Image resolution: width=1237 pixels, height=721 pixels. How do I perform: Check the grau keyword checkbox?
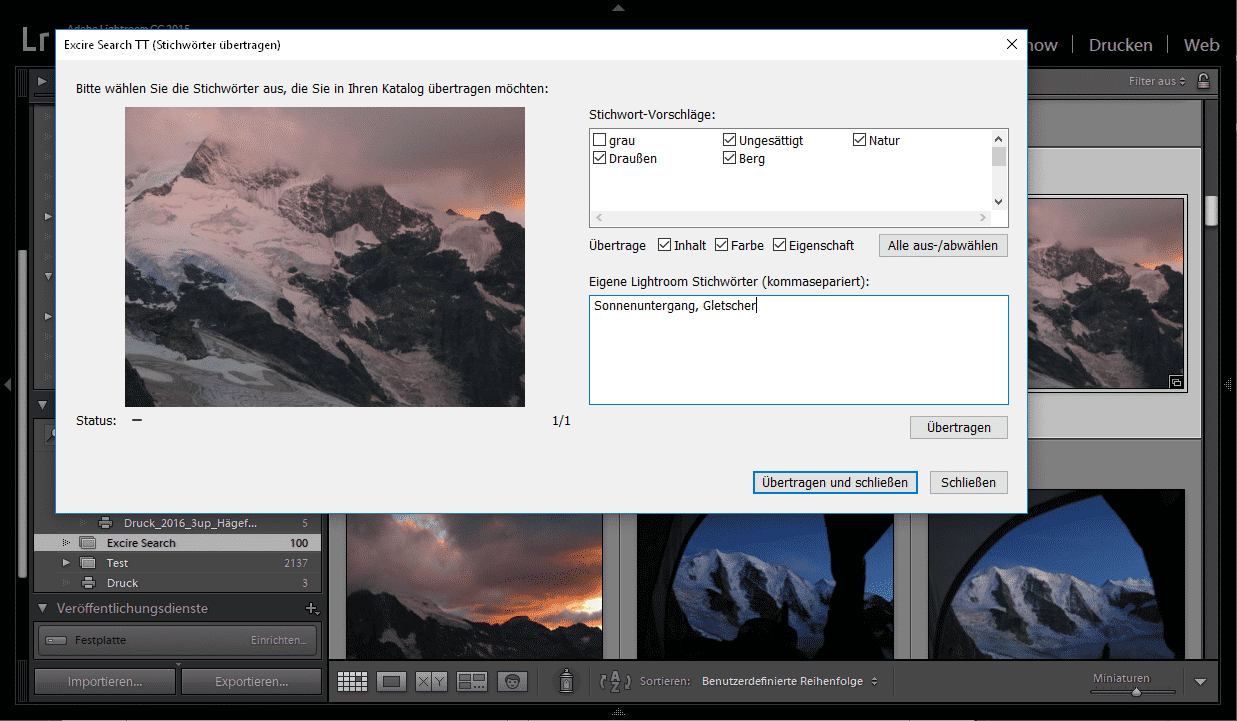600,140
